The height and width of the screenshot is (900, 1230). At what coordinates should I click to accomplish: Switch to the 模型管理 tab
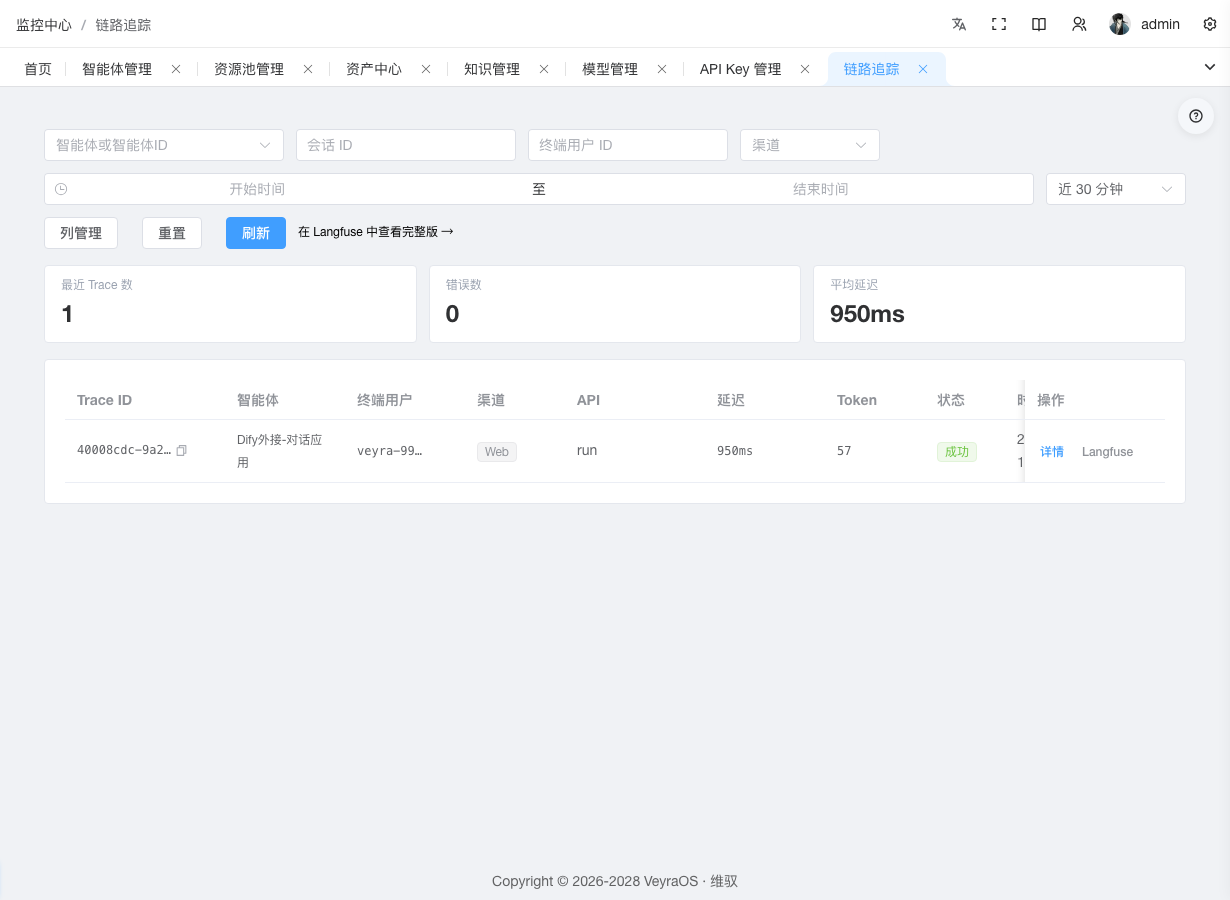pos(610,69)
